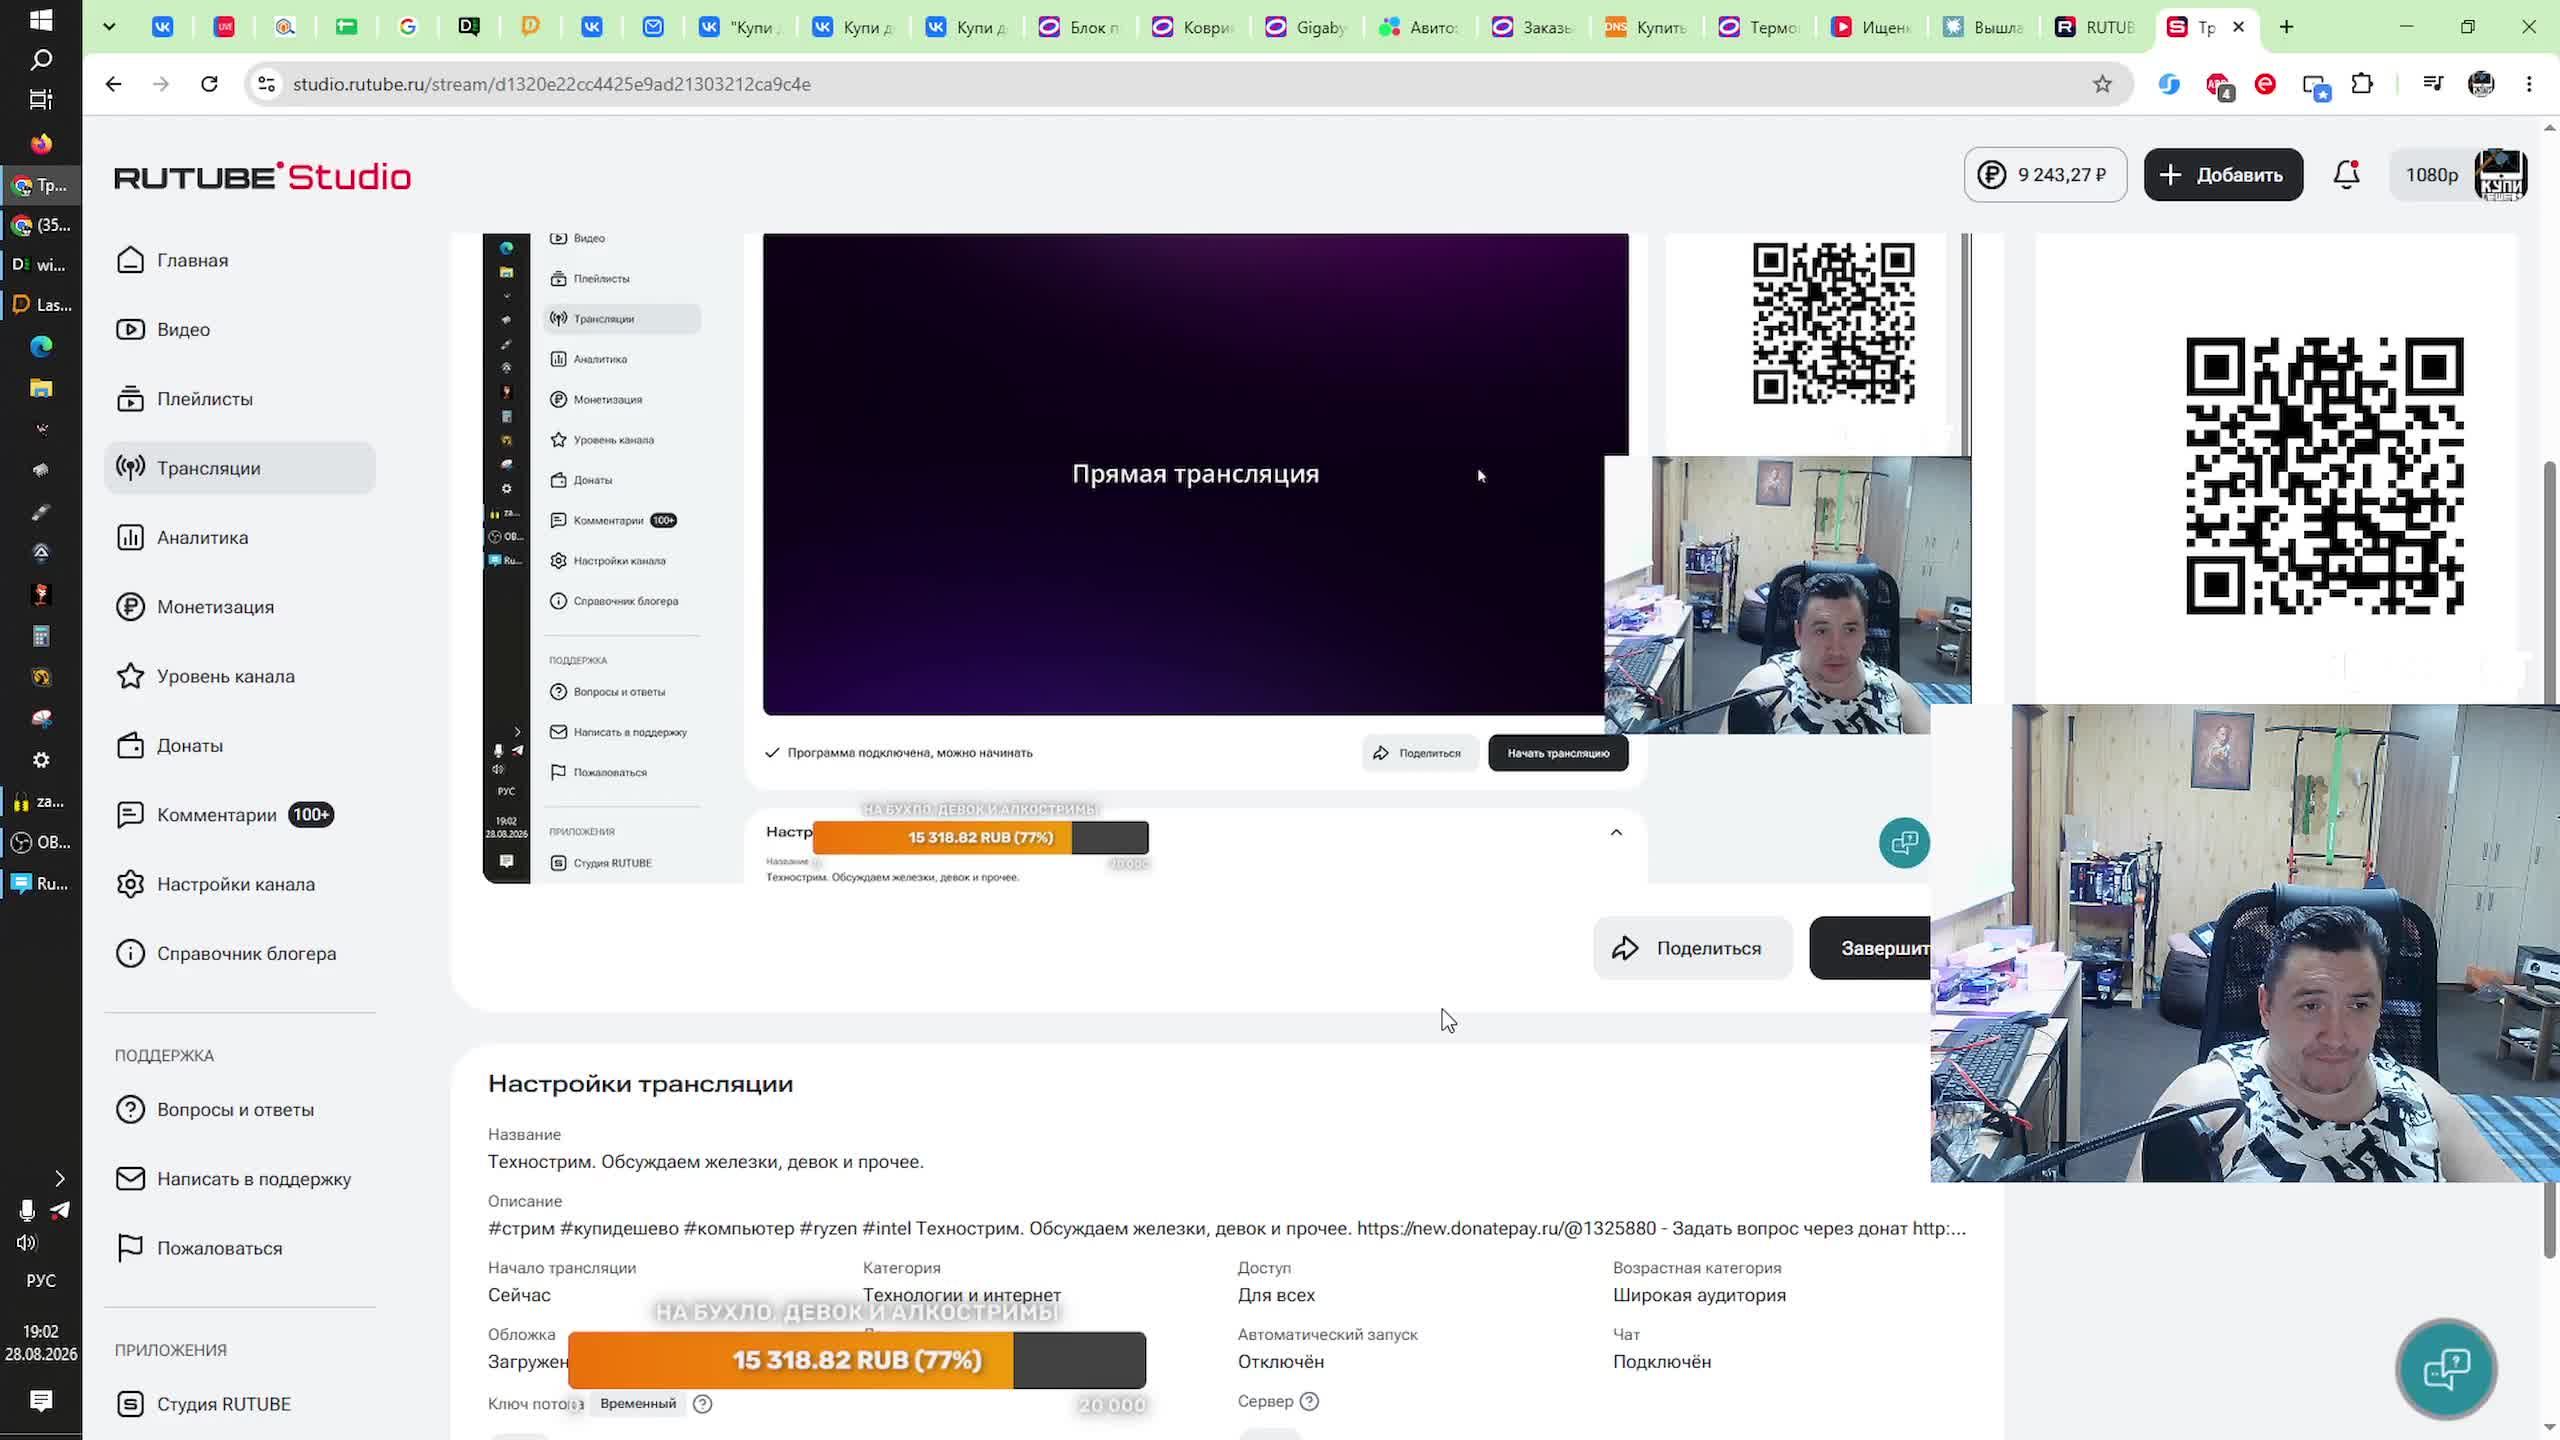This screenshot has height=1440, width=2560.
Task: Switch to the Авито browser tab
Action: (1419, 27)
